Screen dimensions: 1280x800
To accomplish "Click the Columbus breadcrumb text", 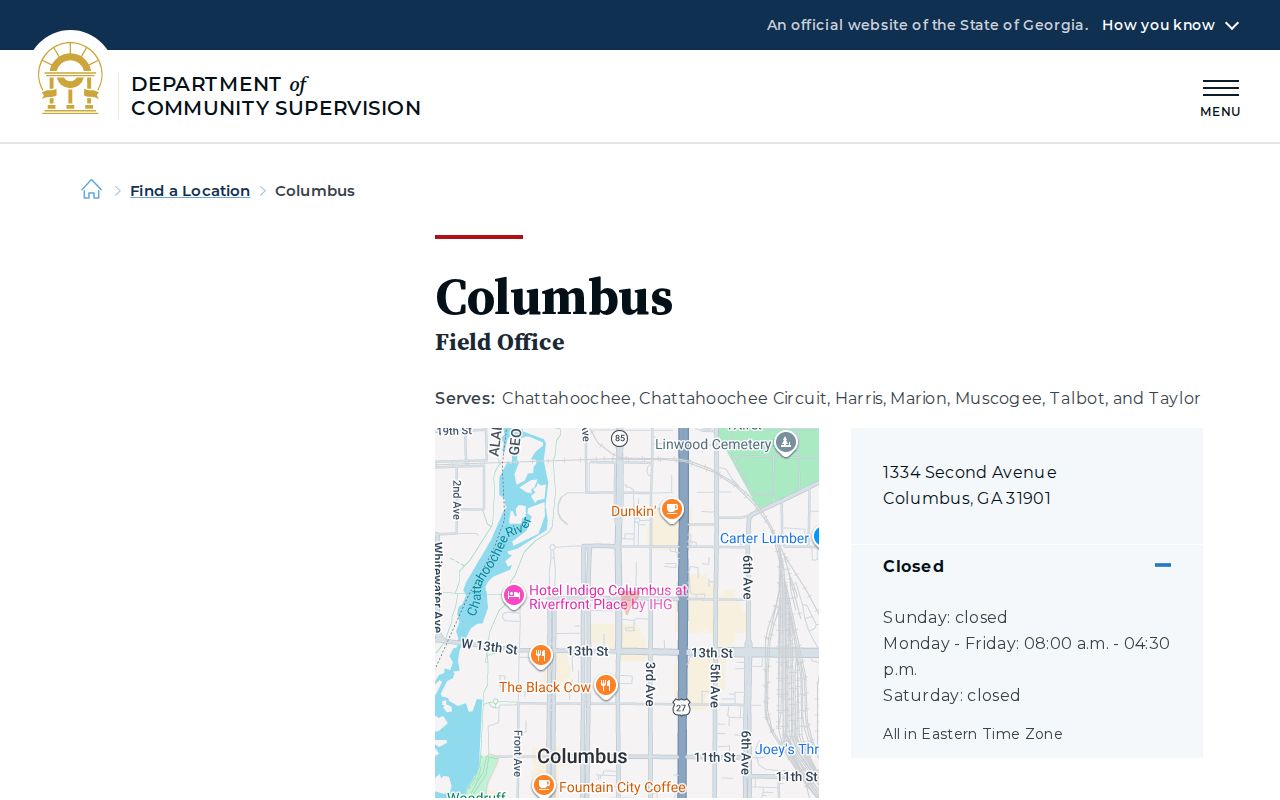I will pyautogui.click(x=315, y=191).
